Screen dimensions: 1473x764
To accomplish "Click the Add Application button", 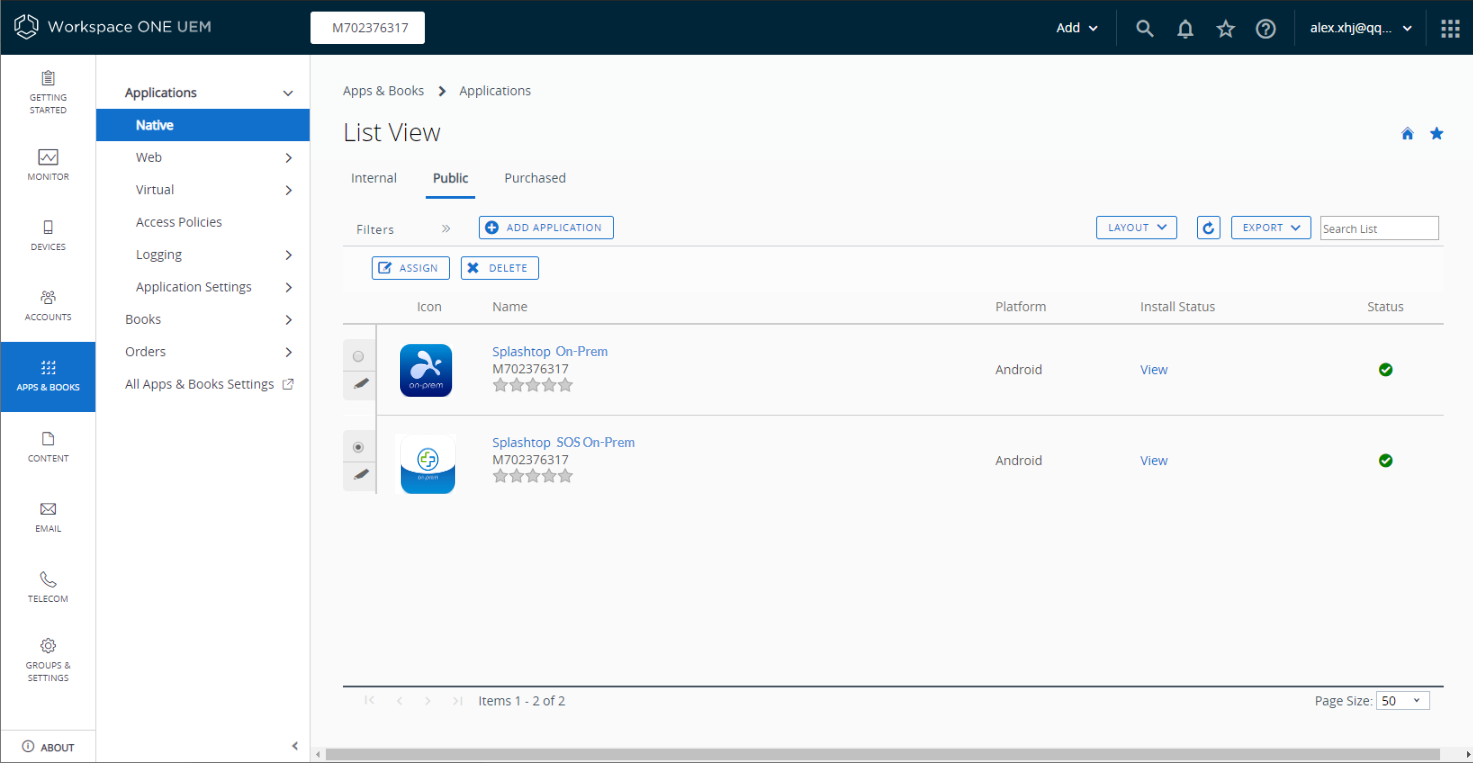I will click(x=546, y=228).
